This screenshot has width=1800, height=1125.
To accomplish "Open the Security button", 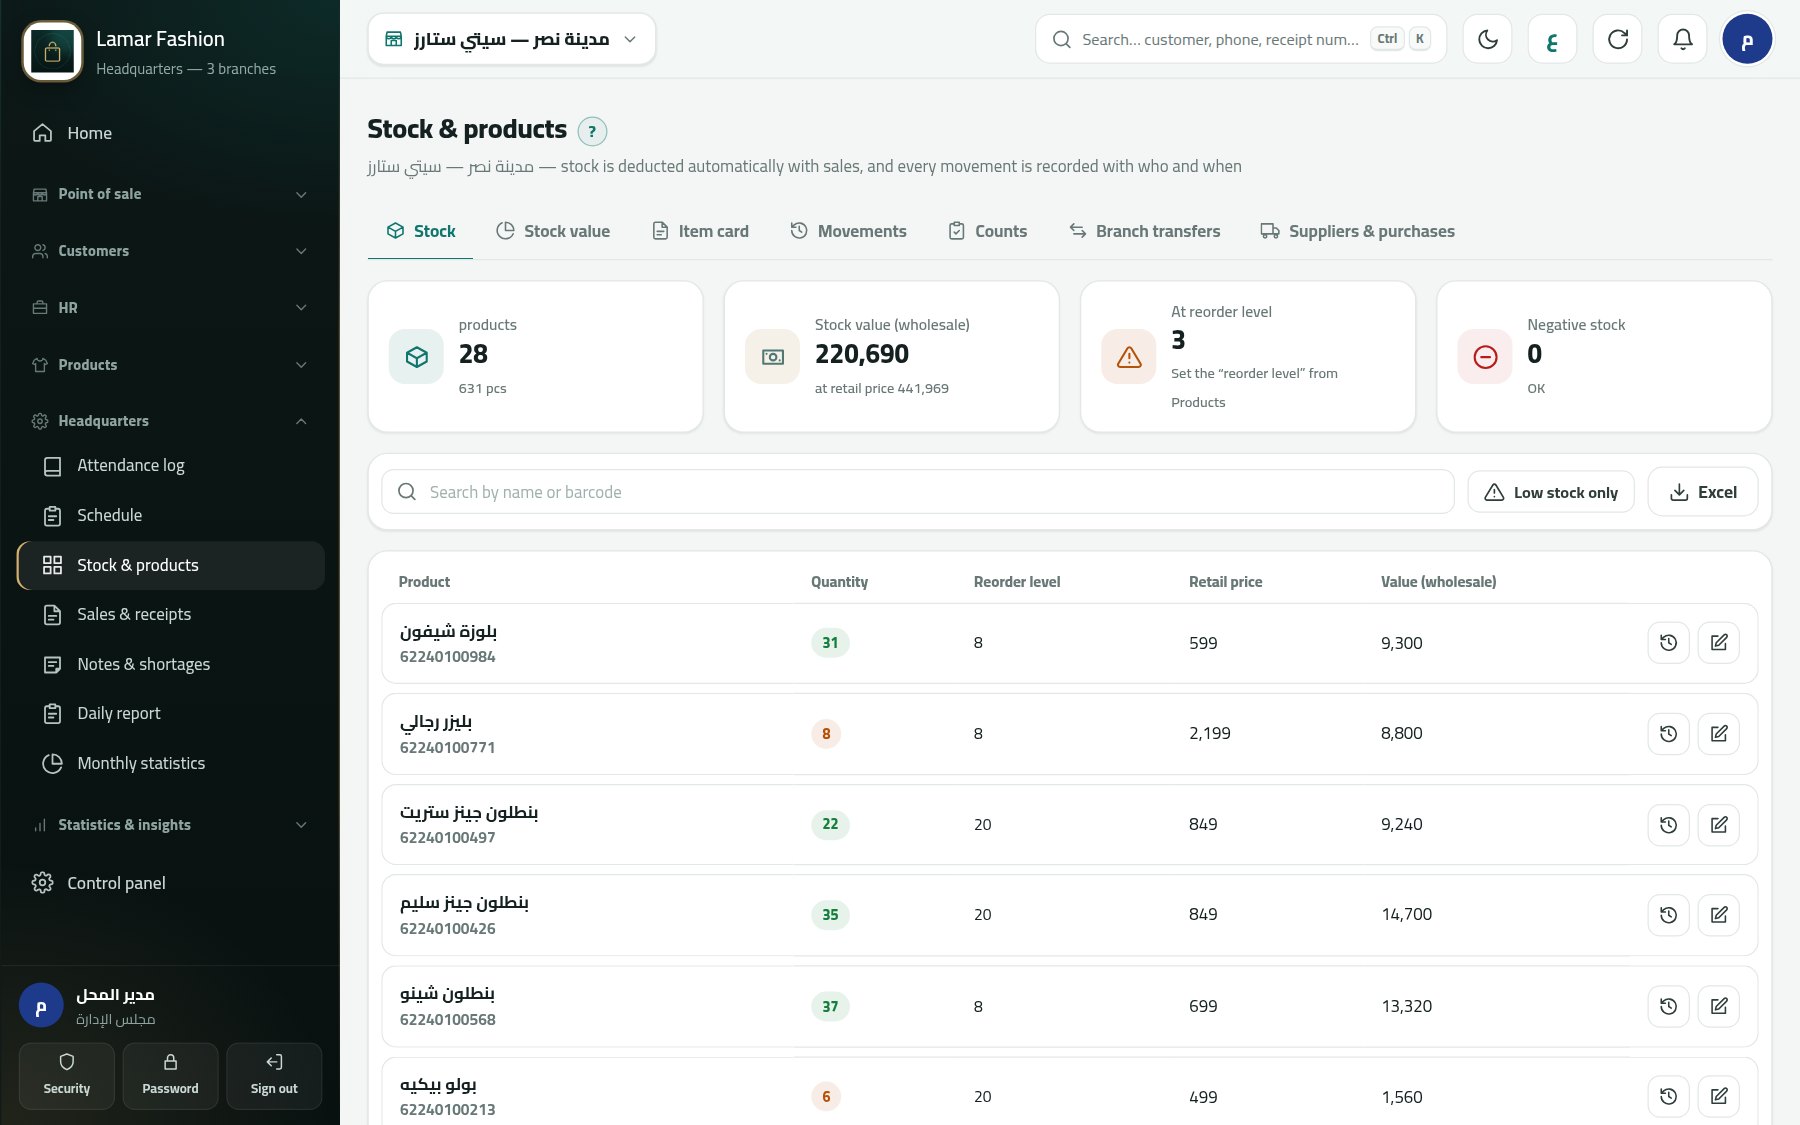I will (x=67, y=1076).
